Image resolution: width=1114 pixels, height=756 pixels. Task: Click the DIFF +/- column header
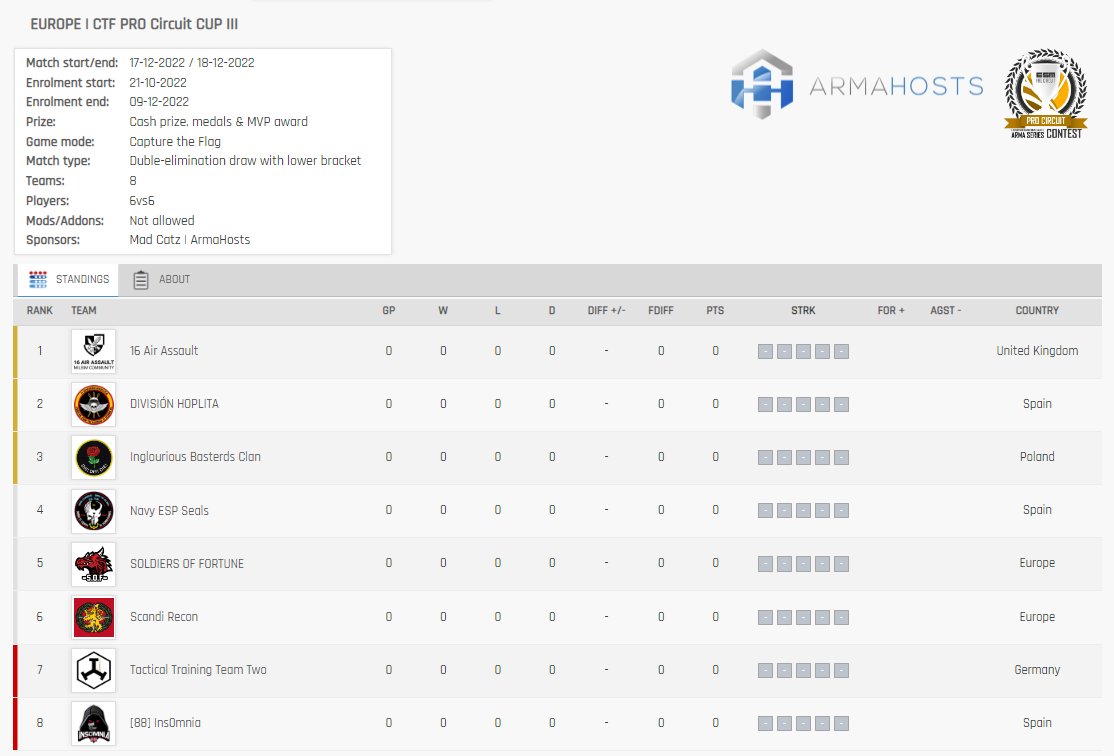[x=607, y=310]
